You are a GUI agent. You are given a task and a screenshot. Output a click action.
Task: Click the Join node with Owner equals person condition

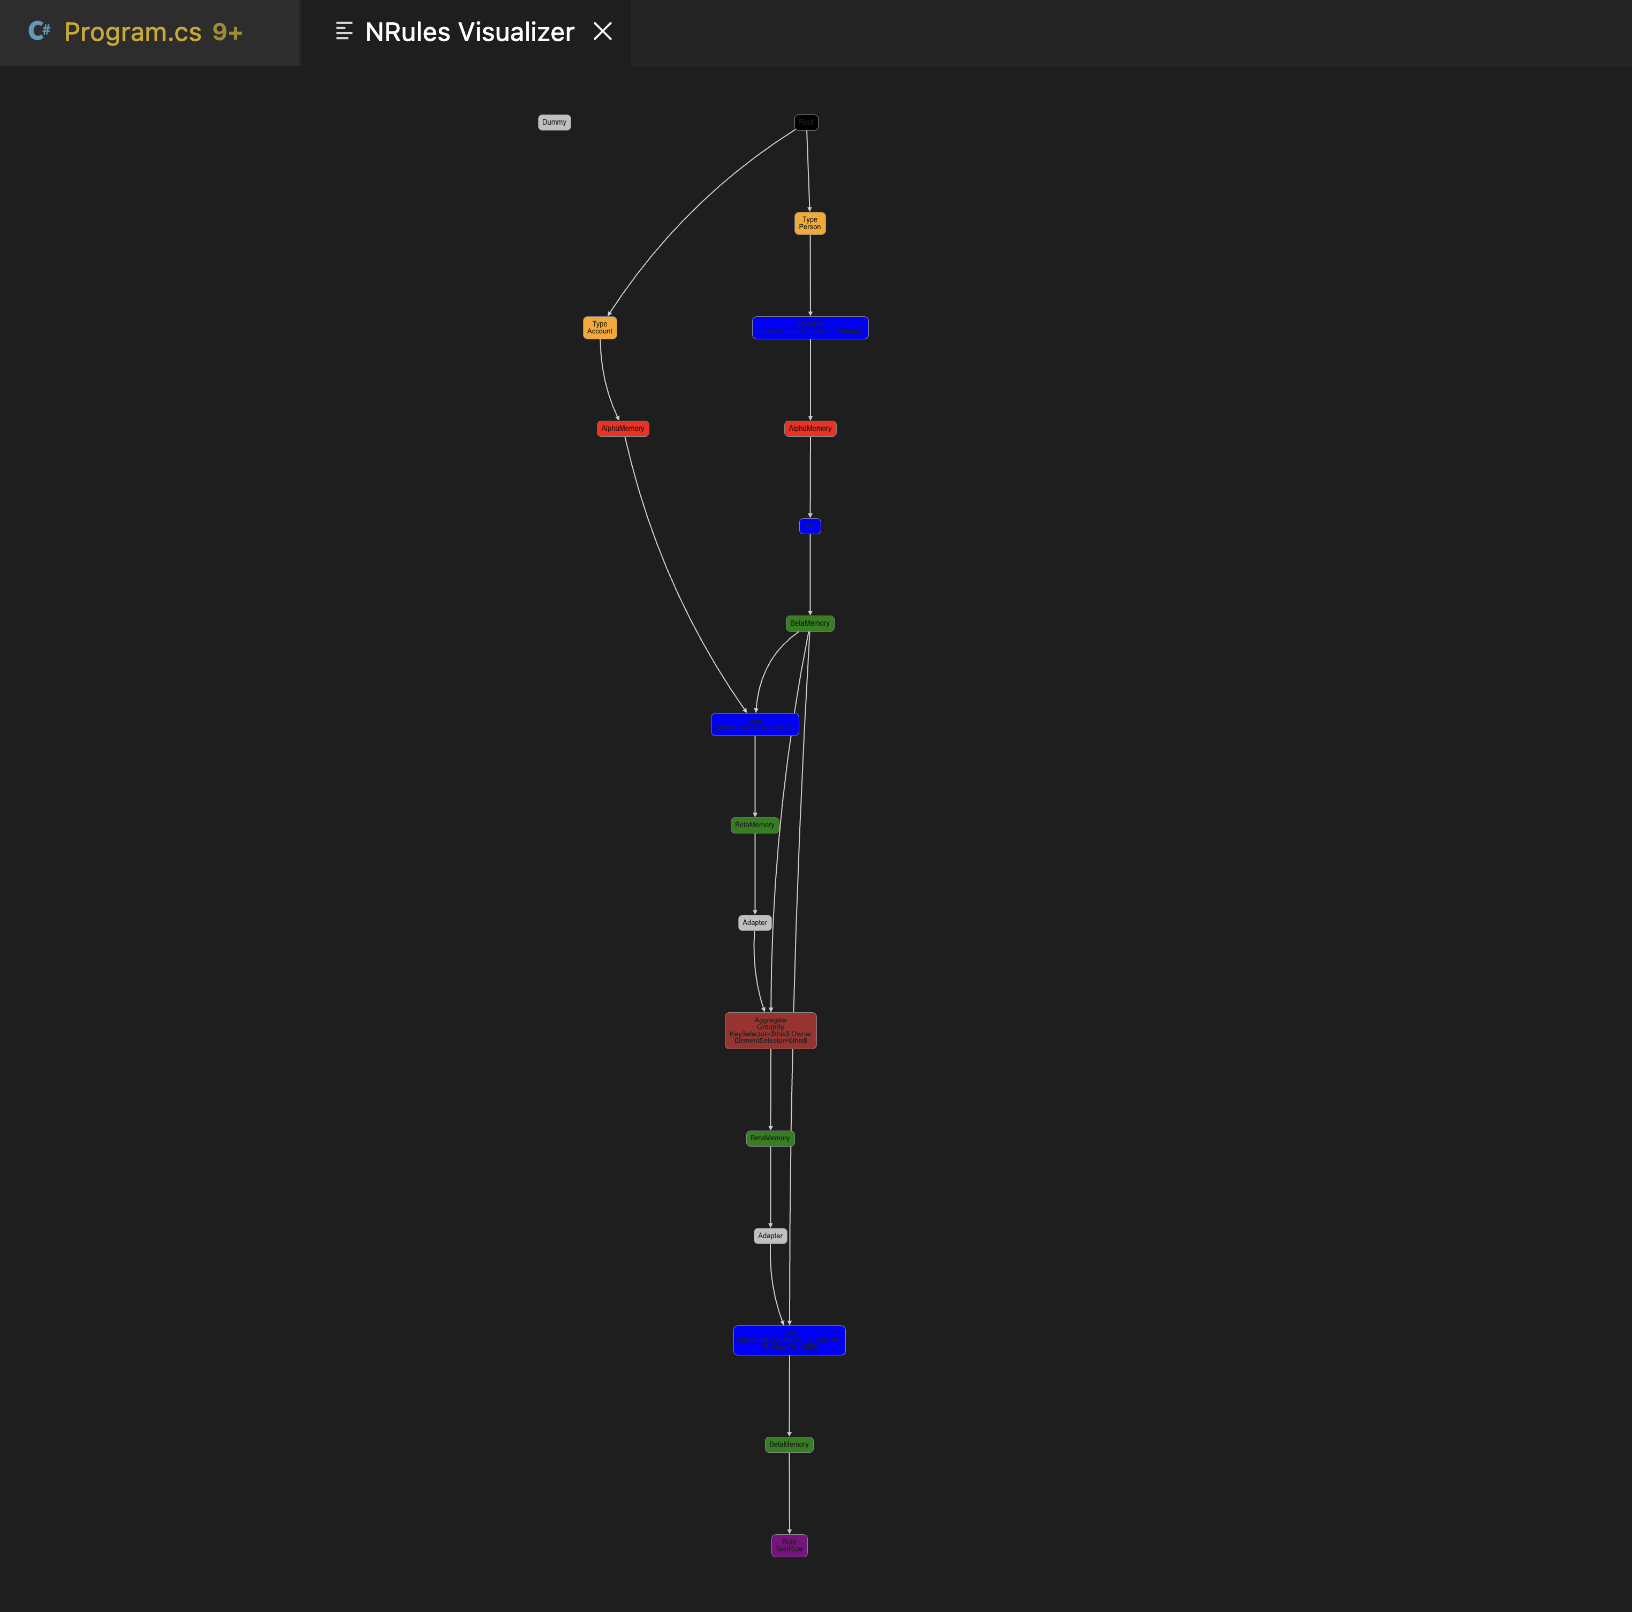pos(755,724)
